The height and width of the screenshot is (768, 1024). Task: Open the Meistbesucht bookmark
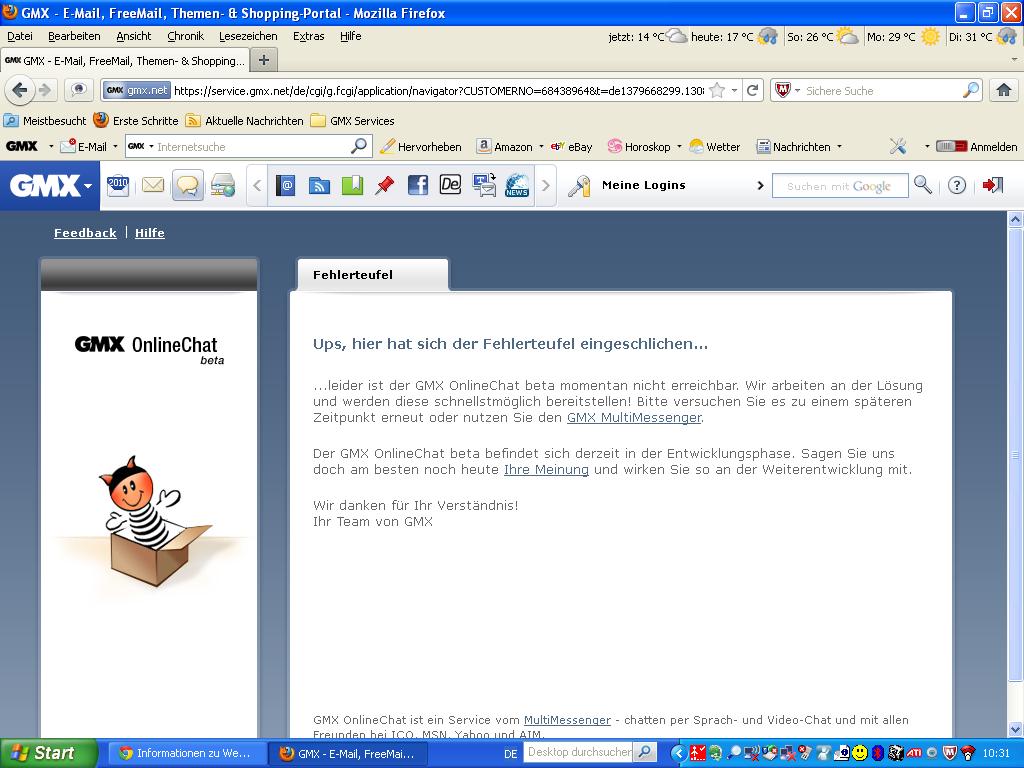45,121
